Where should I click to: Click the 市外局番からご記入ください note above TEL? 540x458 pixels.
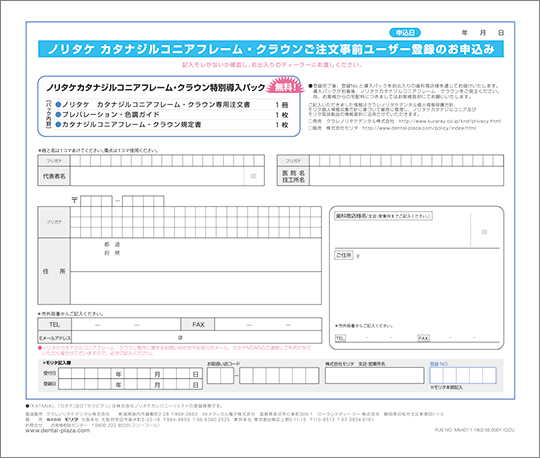click(x=70, y=314)
